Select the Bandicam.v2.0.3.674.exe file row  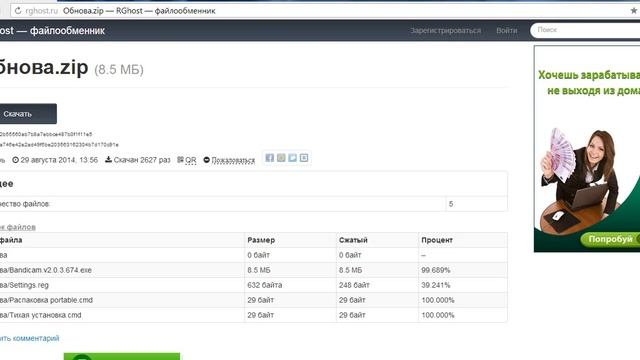253,270
